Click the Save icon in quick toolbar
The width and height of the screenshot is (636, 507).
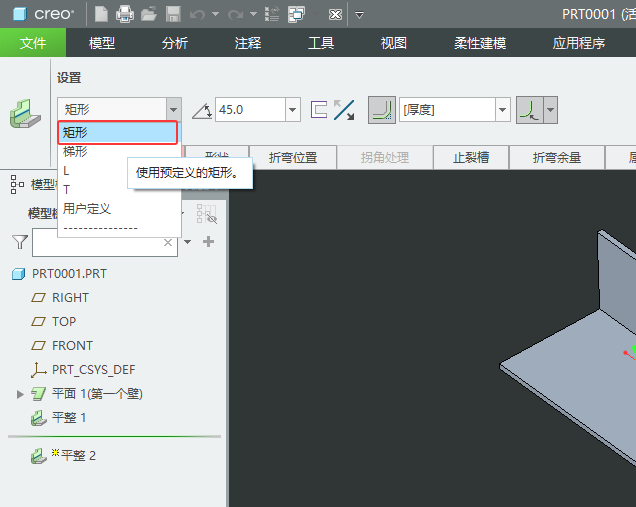point(173,15)
